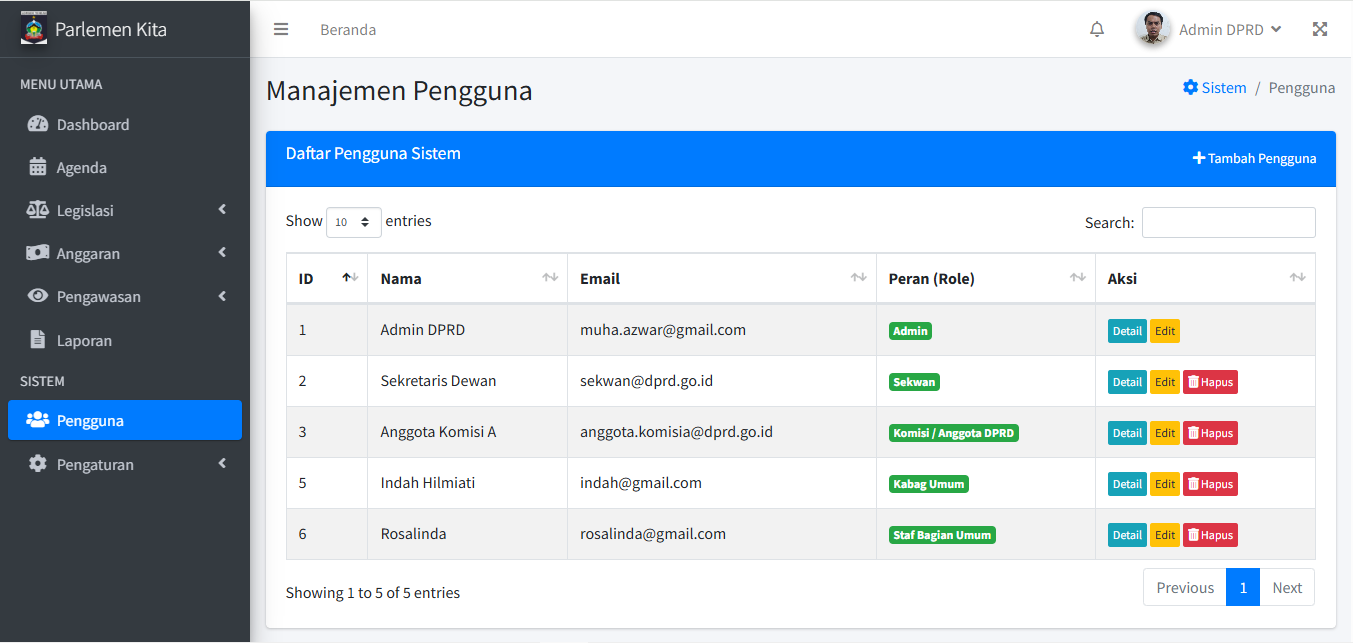The image size is (1353, 643).
Task: Click the notification bell icon
Action: pyautogui.click(x=1097, y=29)
